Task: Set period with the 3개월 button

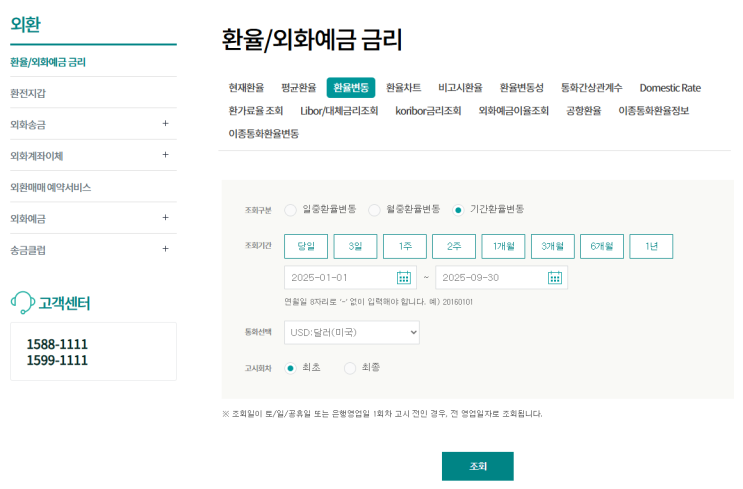Action: click(x=553, y=246)
